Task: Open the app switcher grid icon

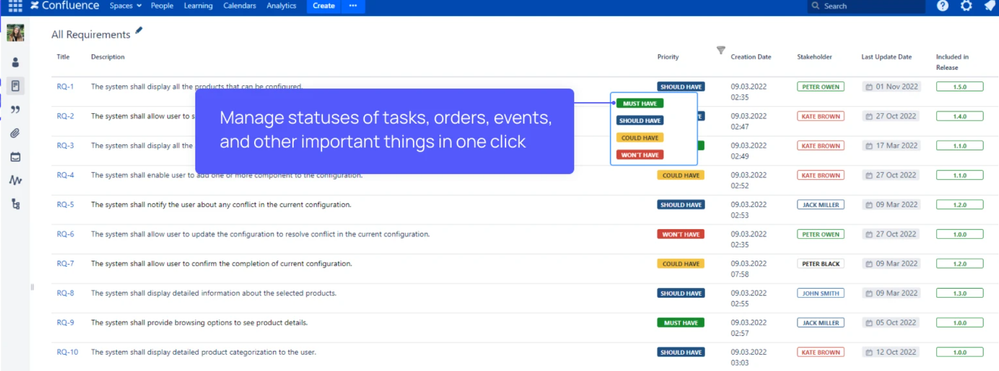Action: [x=15, y=6]
